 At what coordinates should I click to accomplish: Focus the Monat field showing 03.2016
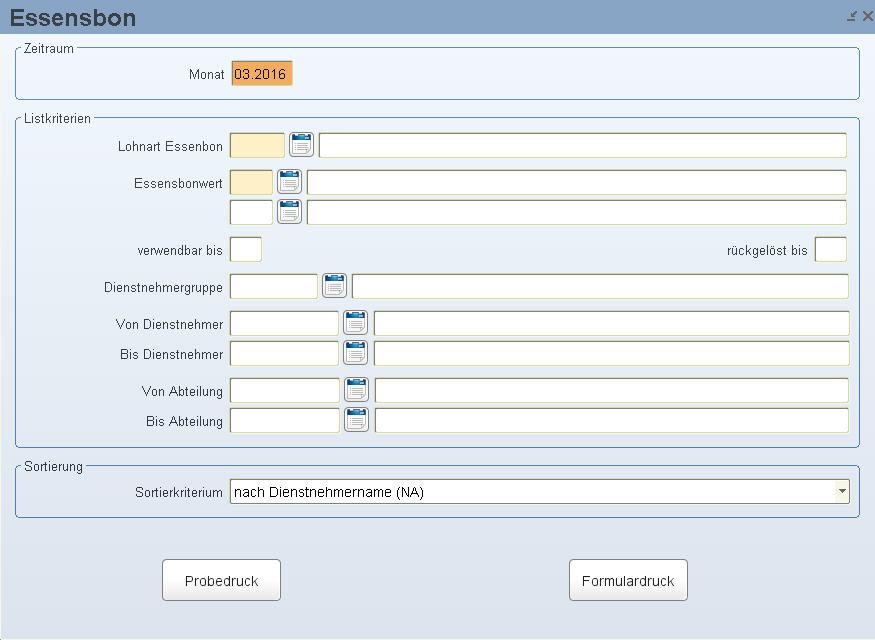tap(262, 74)
